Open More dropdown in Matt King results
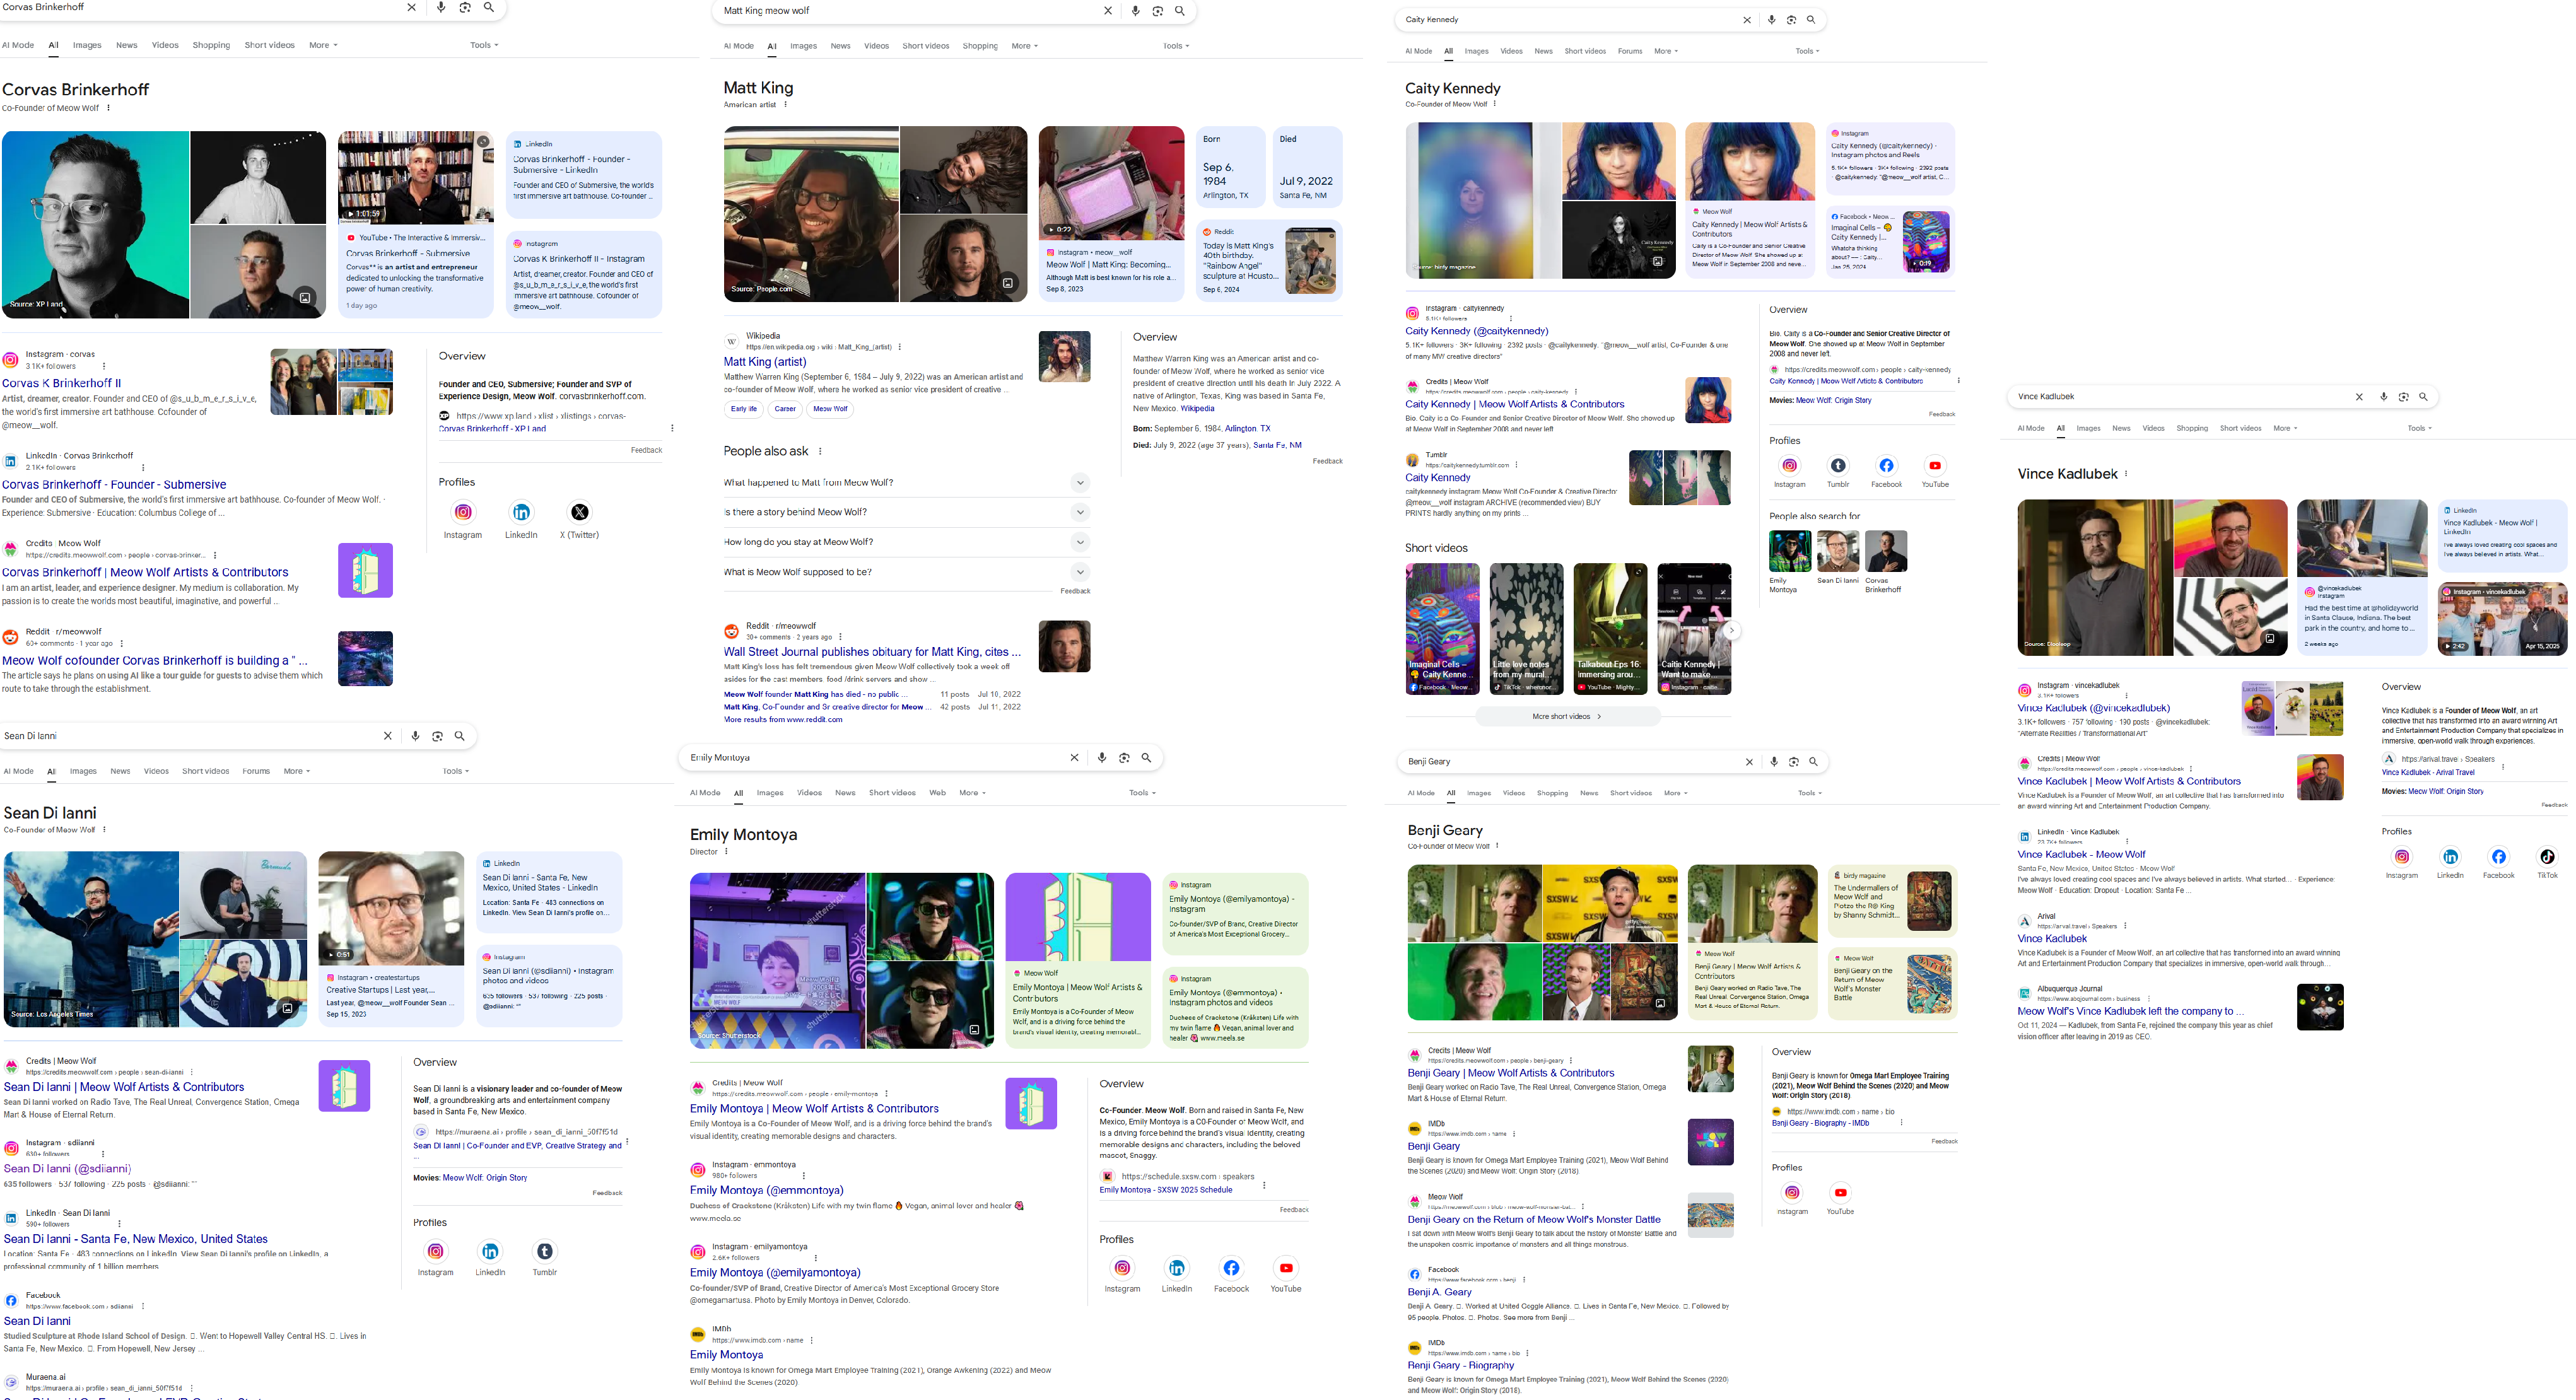The image size is (2576, 1400). point(1024,46)
